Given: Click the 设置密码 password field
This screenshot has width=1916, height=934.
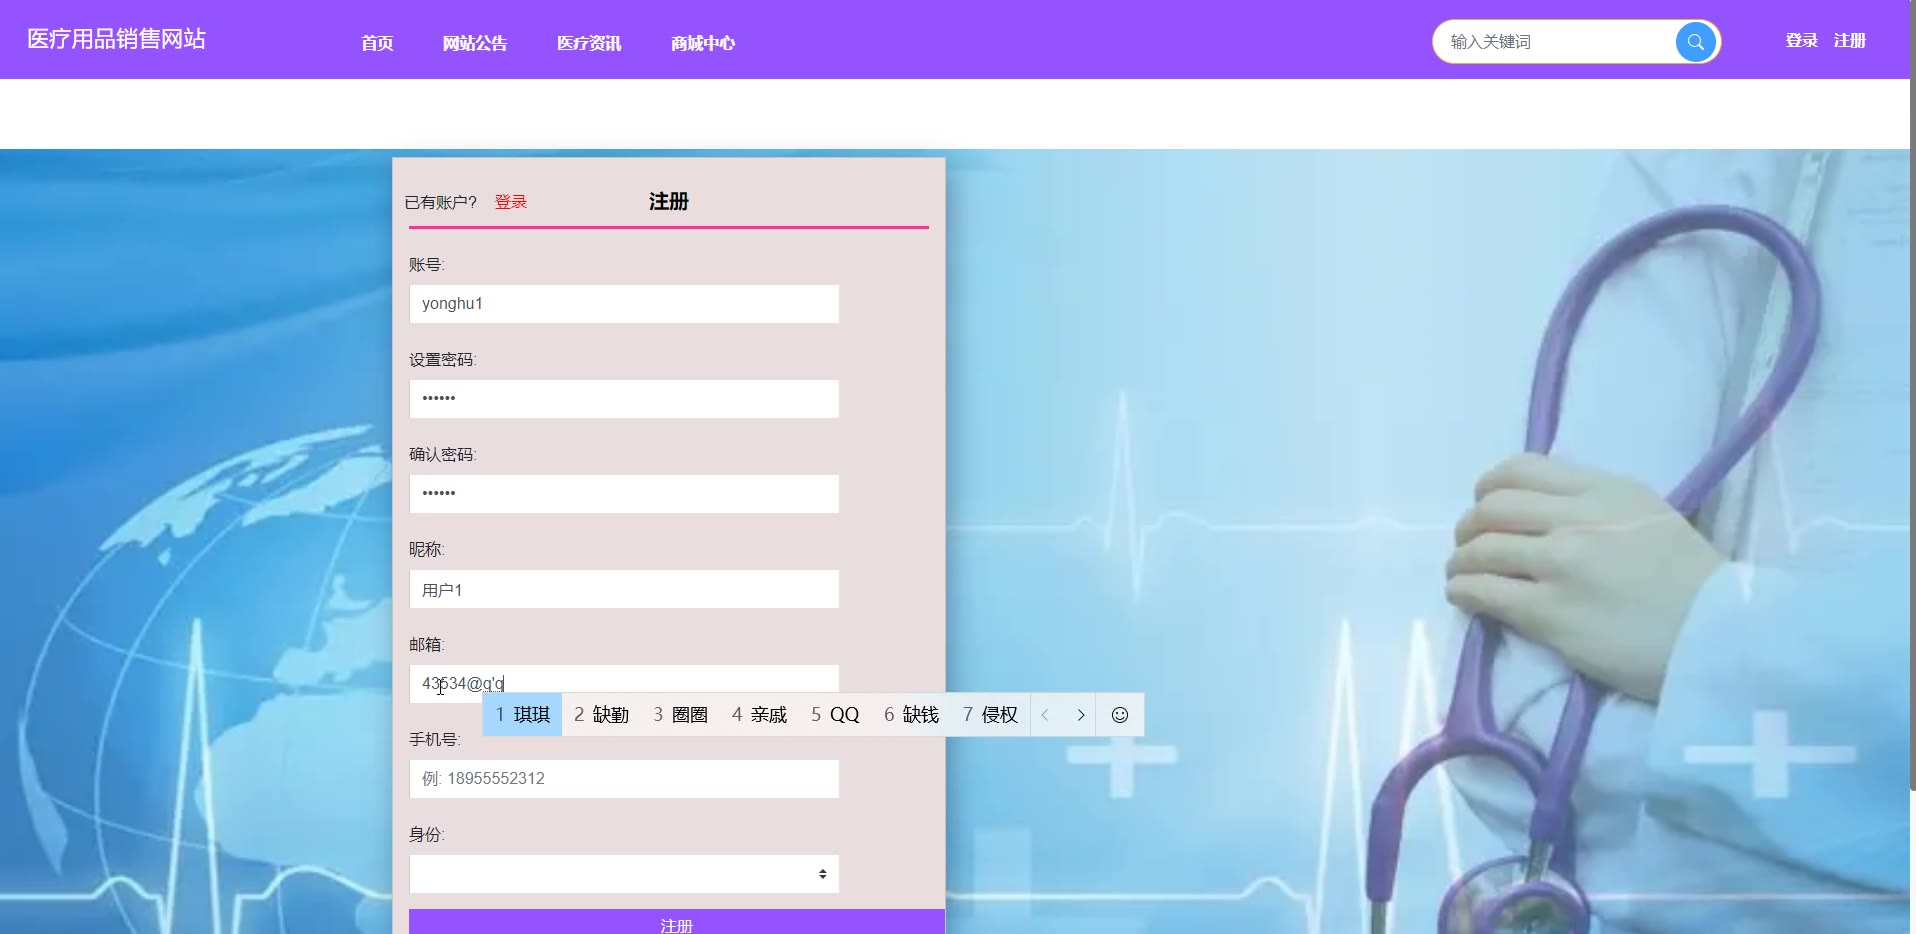Looking at the screenshot, I should click(624, 399).
